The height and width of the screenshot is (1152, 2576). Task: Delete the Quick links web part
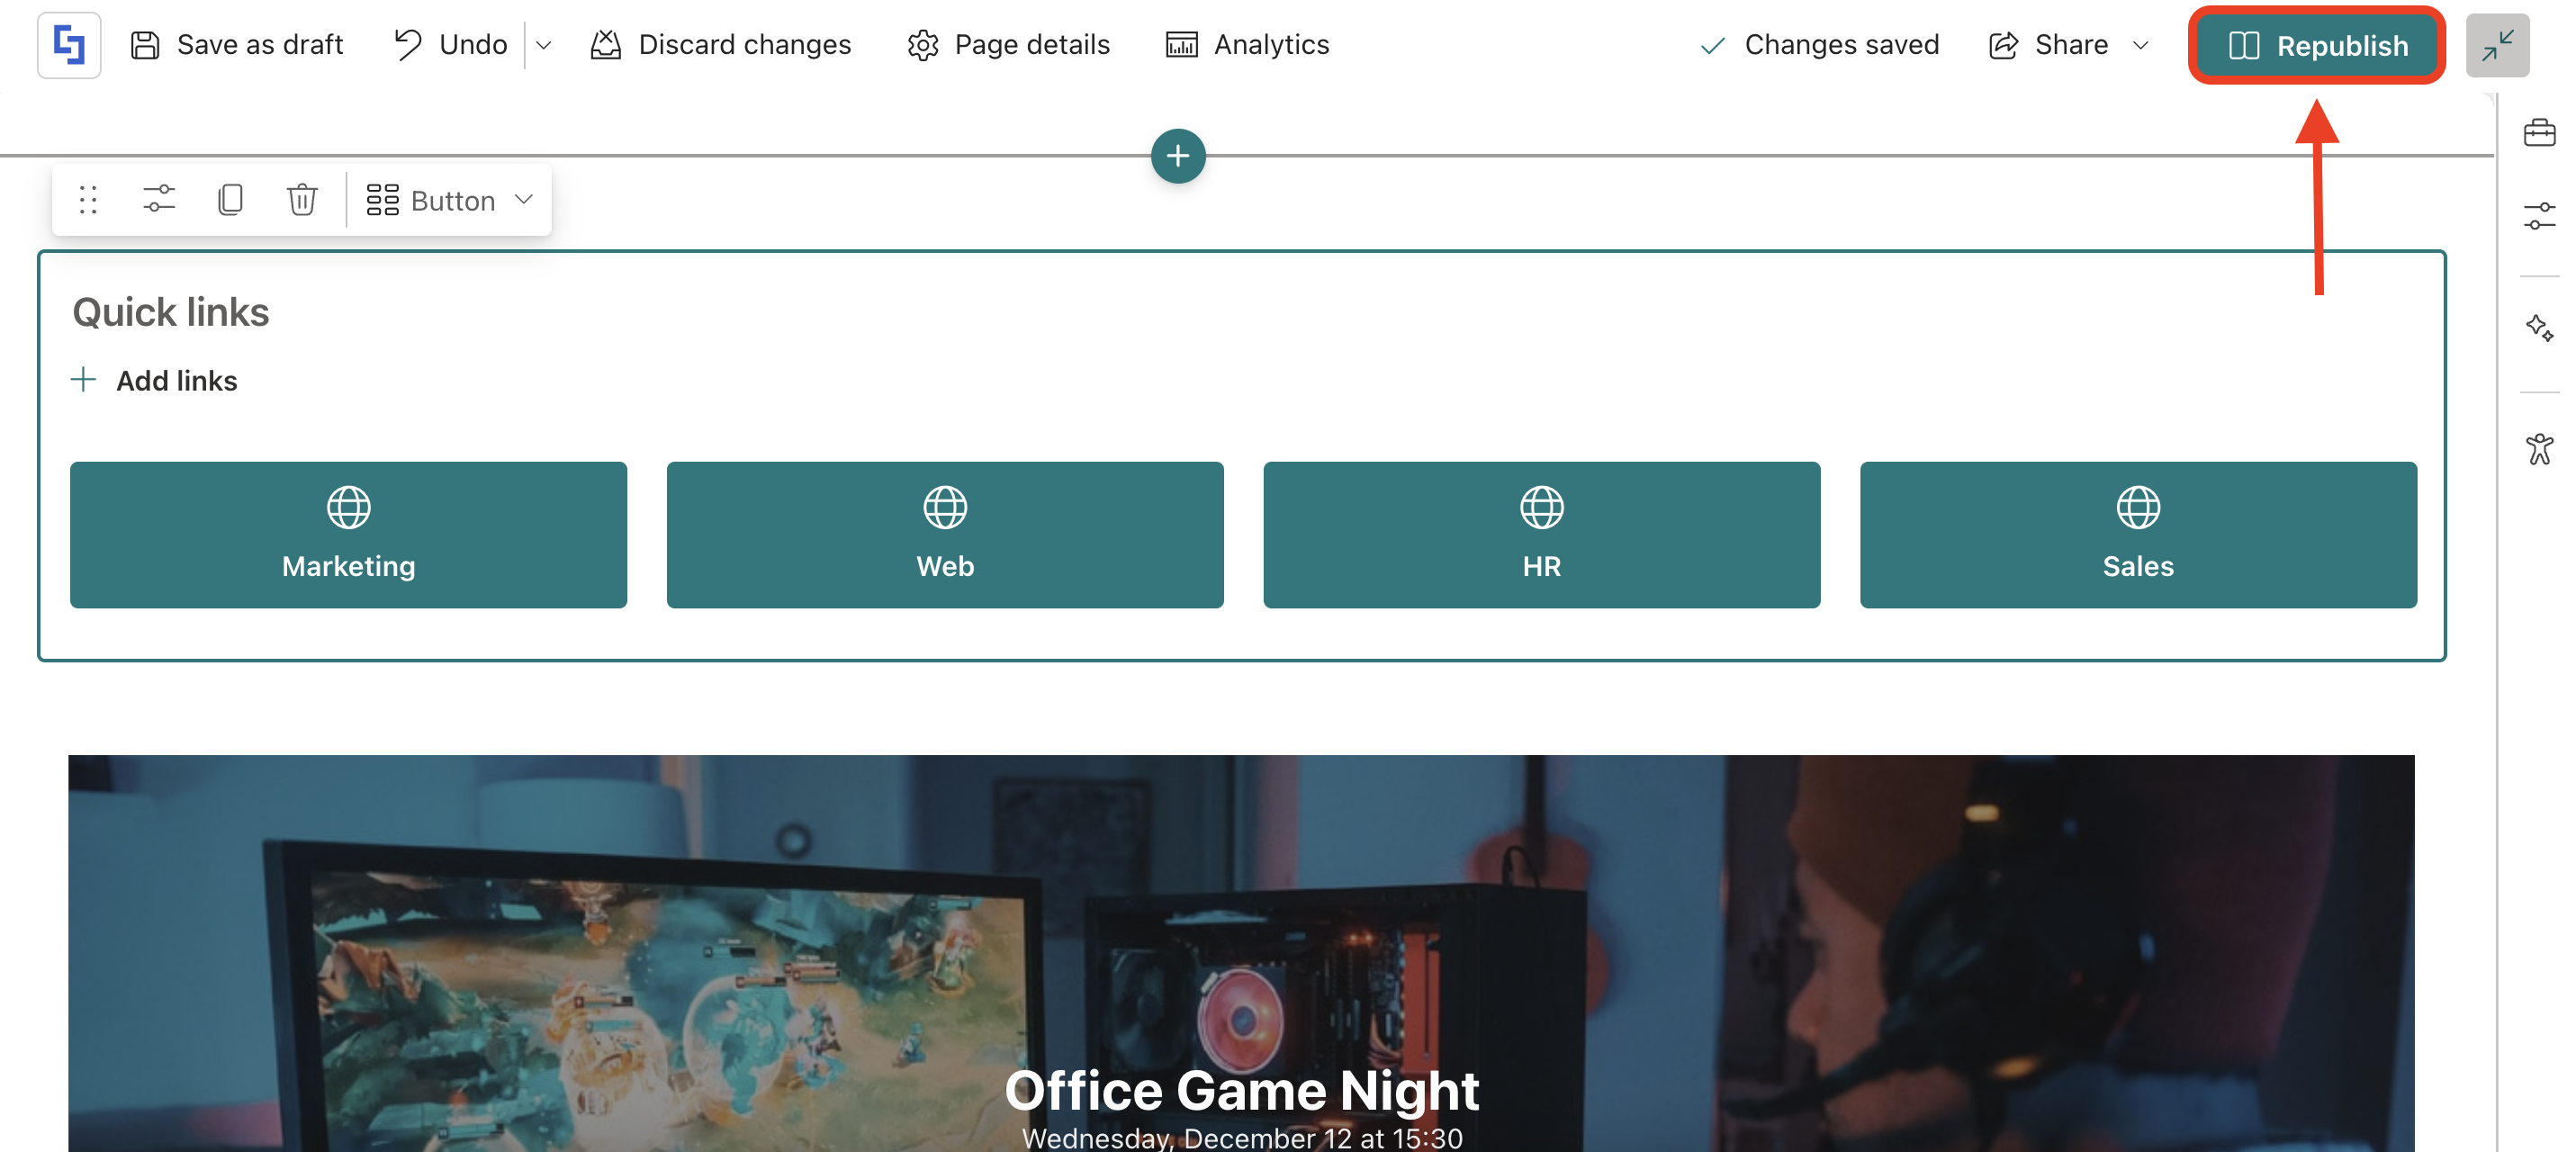[x=301, y=200]
